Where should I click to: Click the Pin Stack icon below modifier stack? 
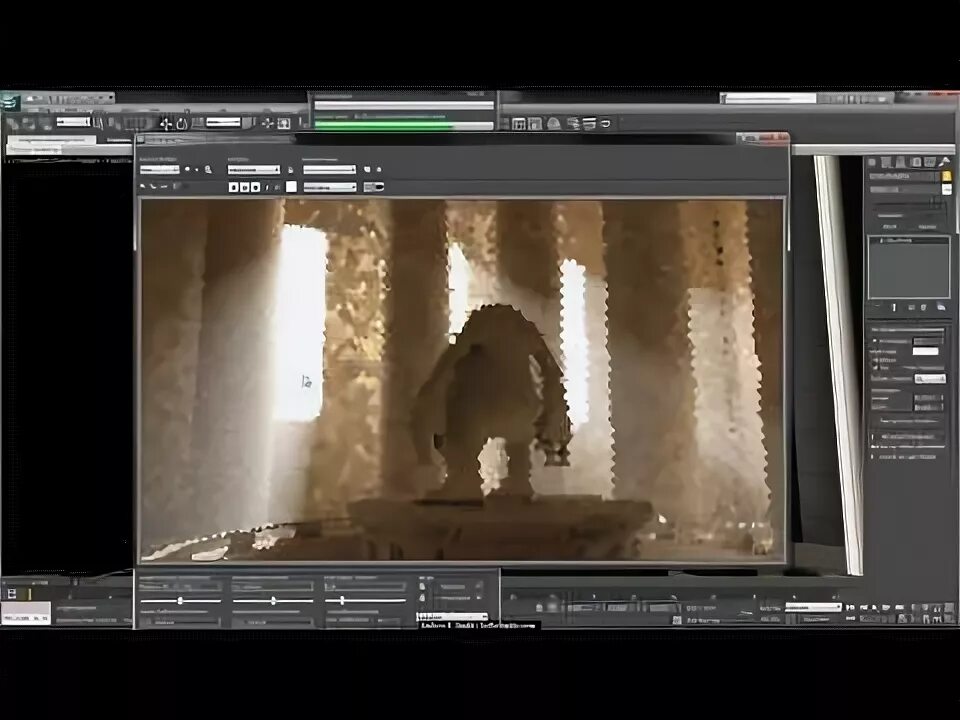point(876,307)
